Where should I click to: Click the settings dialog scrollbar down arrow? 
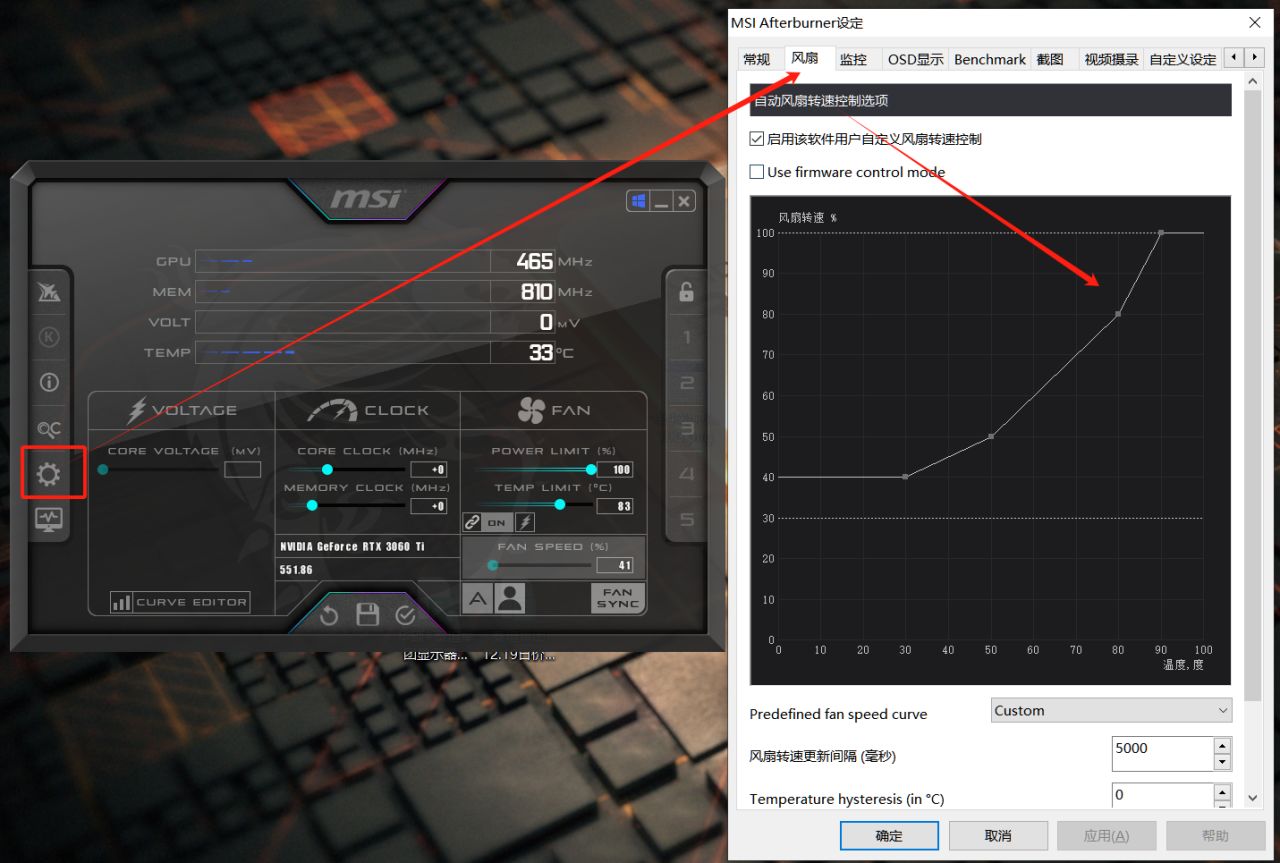coord(1253,797)
